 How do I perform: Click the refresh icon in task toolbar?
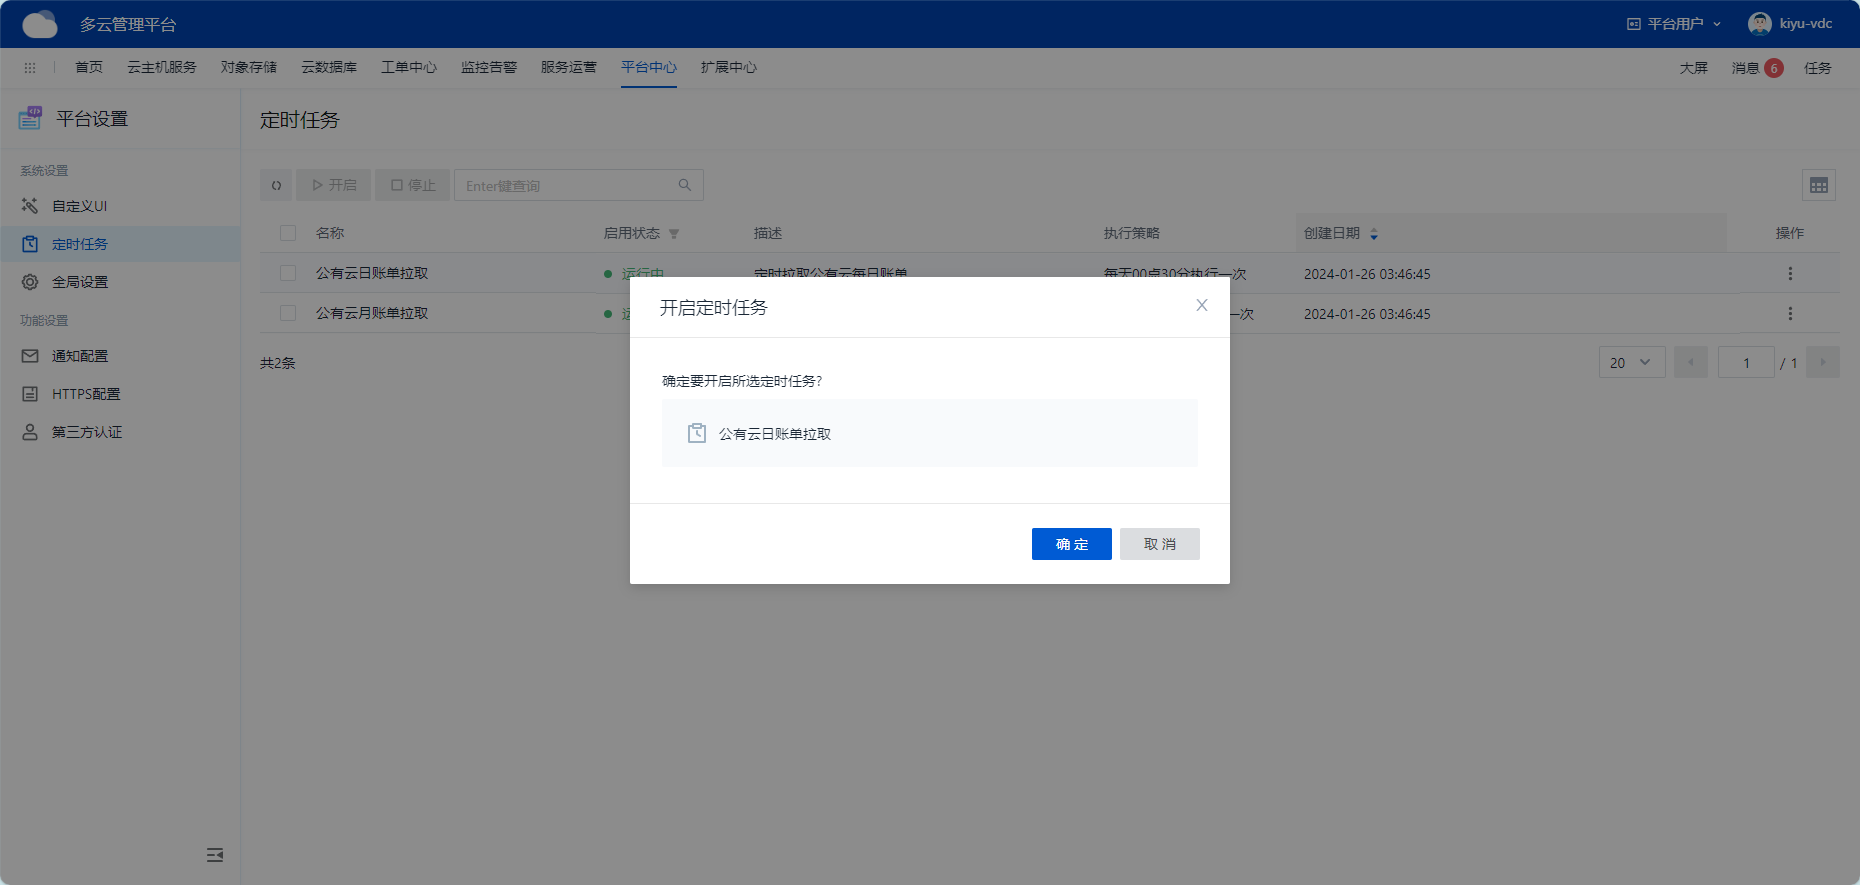(277, 185)
